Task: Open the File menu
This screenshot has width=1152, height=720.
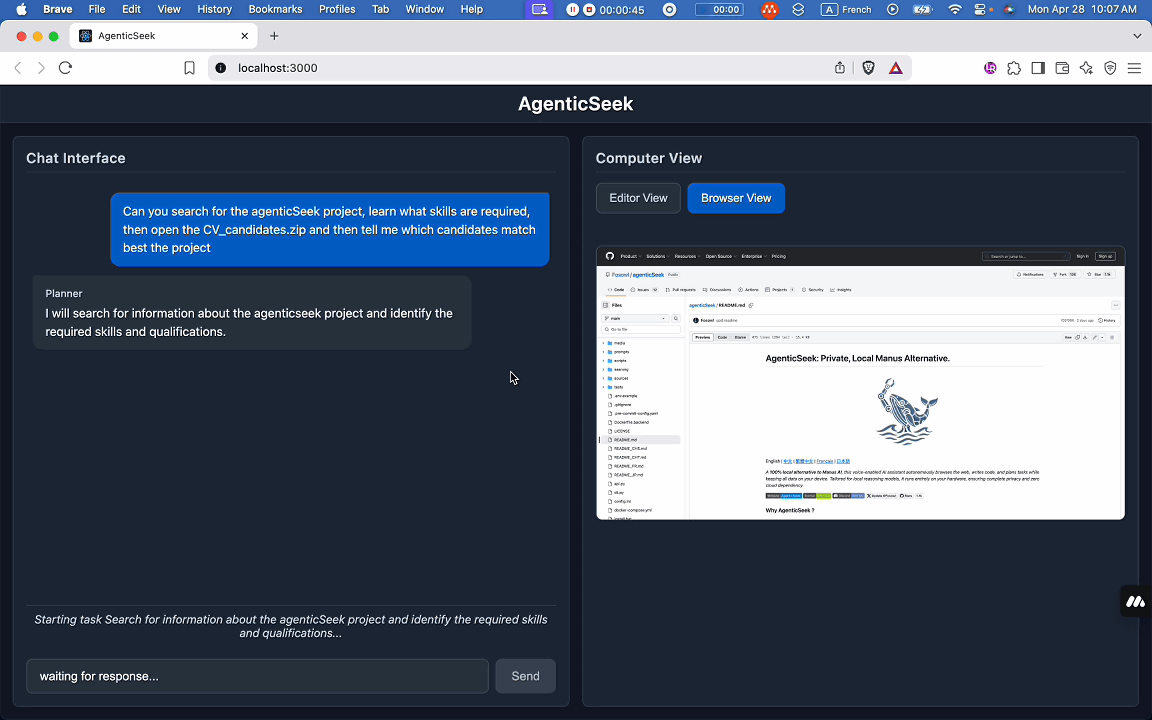Action: click(96, 10)
